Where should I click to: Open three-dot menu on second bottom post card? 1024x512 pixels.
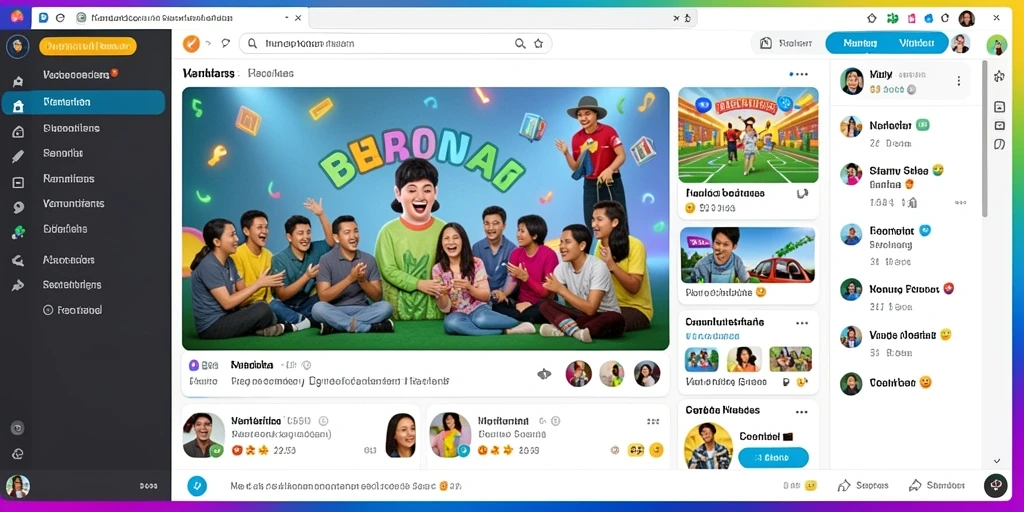coord(652,421)
